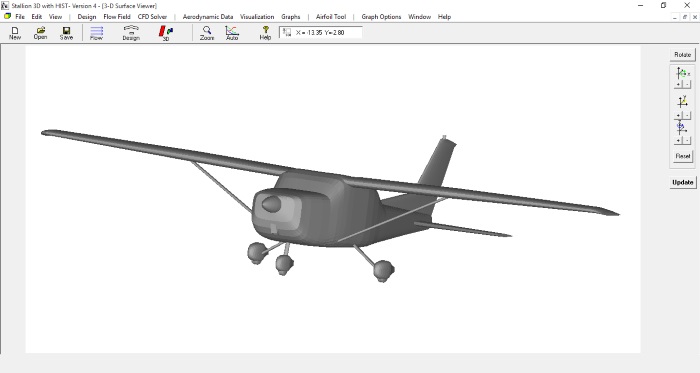Increase Z-axis rotation with plus button
700x373 pixels.
click(x=679, y=141)
